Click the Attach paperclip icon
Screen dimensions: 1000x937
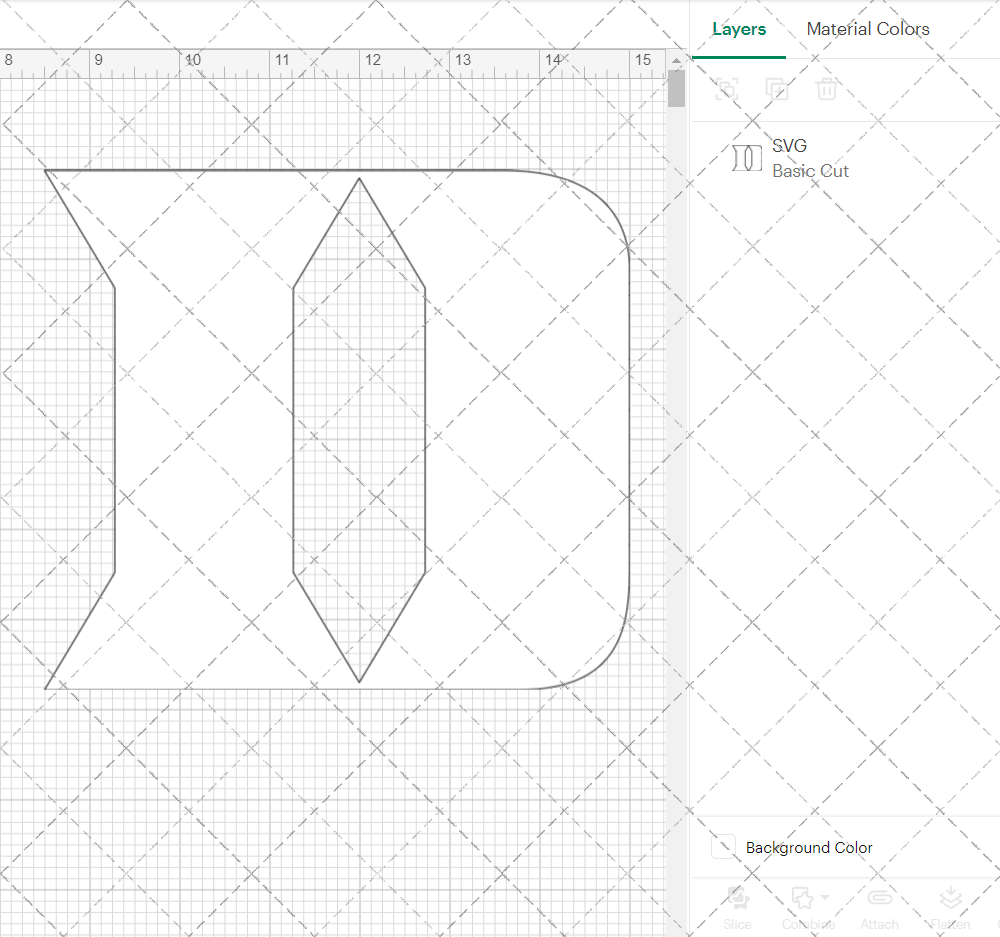(879, 898)
